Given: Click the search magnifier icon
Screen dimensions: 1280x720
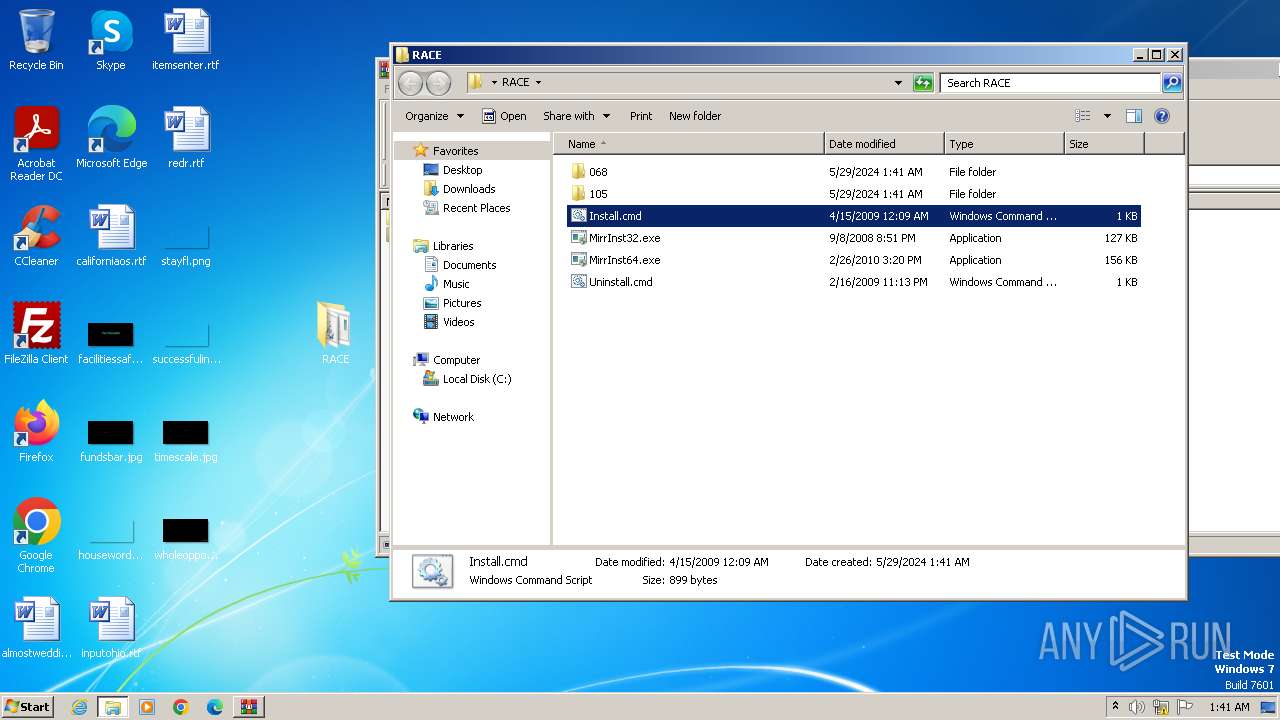Looking at the screenshot, I should [1172, 83].
